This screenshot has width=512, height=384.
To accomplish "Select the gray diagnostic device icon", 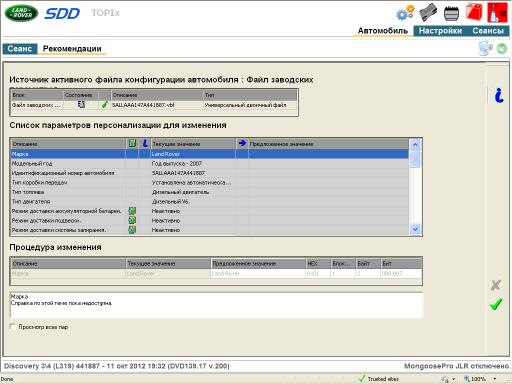I will coord(428,12).
